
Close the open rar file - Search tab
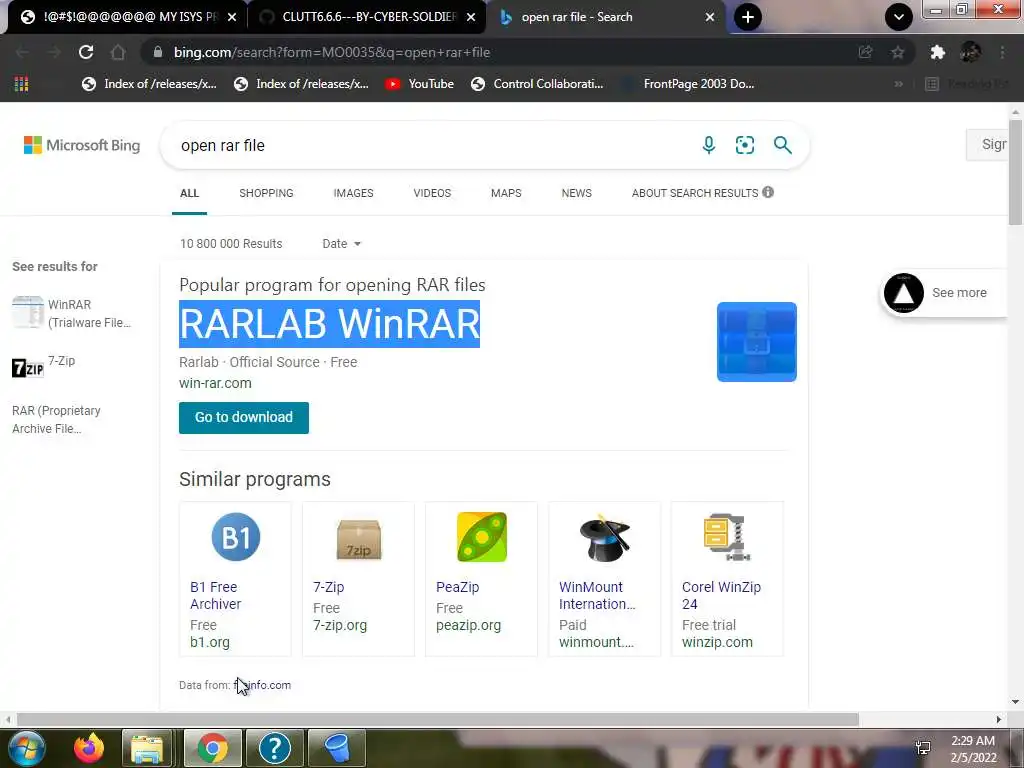pyautogui.click(x=710, y=17)
